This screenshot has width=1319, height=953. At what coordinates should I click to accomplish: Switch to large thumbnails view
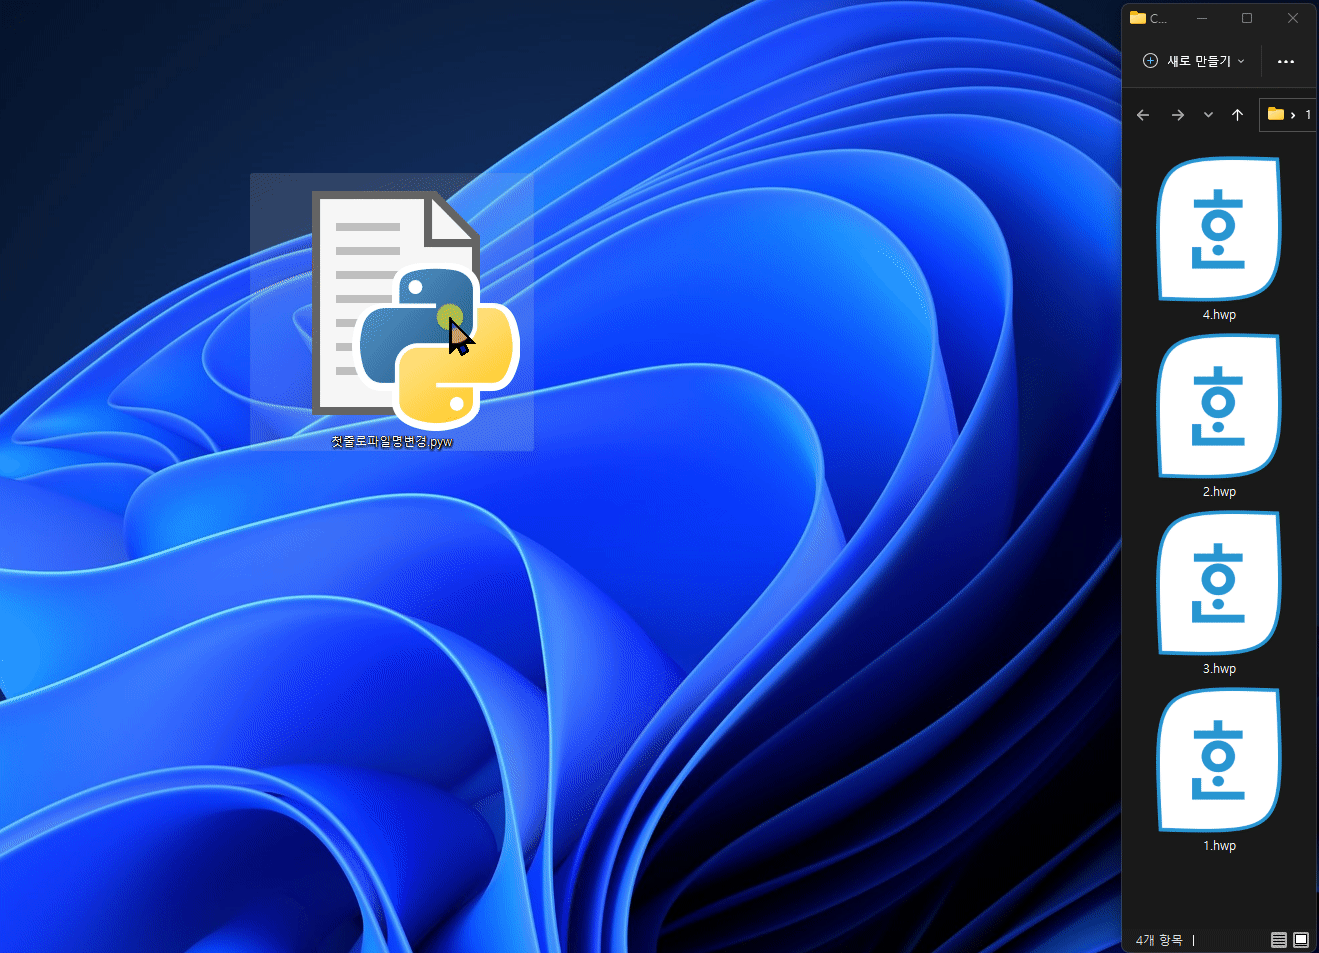(1301, 940)
